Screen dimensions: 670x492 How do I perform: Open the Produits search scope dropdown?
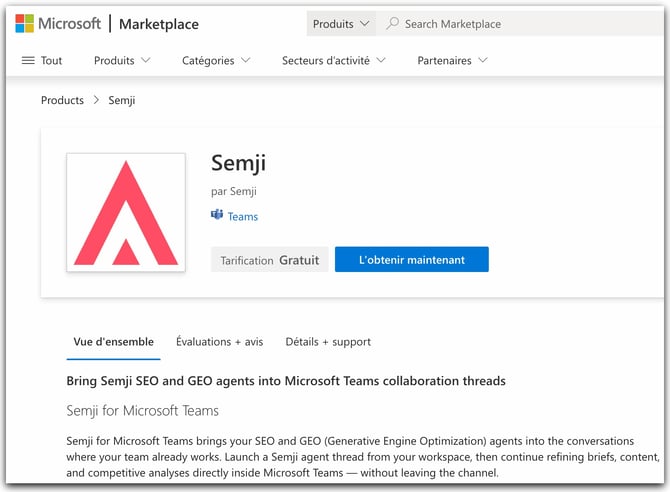pos(341,24)
